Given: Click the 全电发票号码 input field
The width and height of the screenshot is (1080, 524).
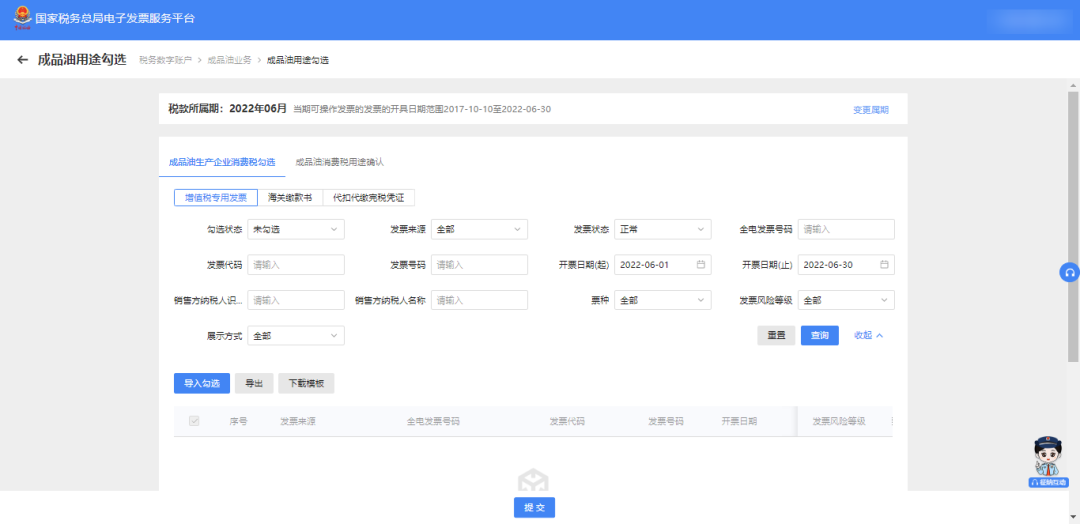Looking at the screenshot, I should click(x=845, y=230).
